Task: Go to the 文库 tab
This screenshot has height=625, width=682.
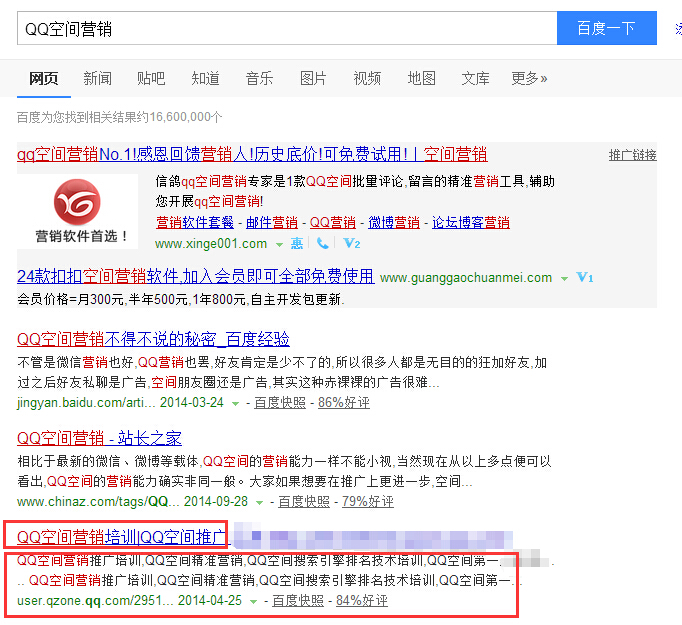Action: [x=475, y=79]
